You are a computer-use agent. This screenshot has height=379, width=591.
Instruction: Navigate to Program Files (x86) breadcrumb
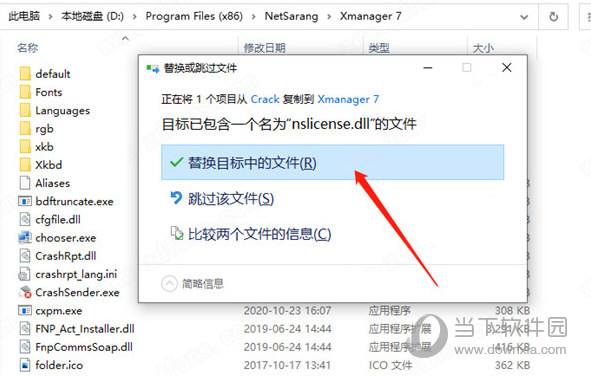tap(194, 16)
